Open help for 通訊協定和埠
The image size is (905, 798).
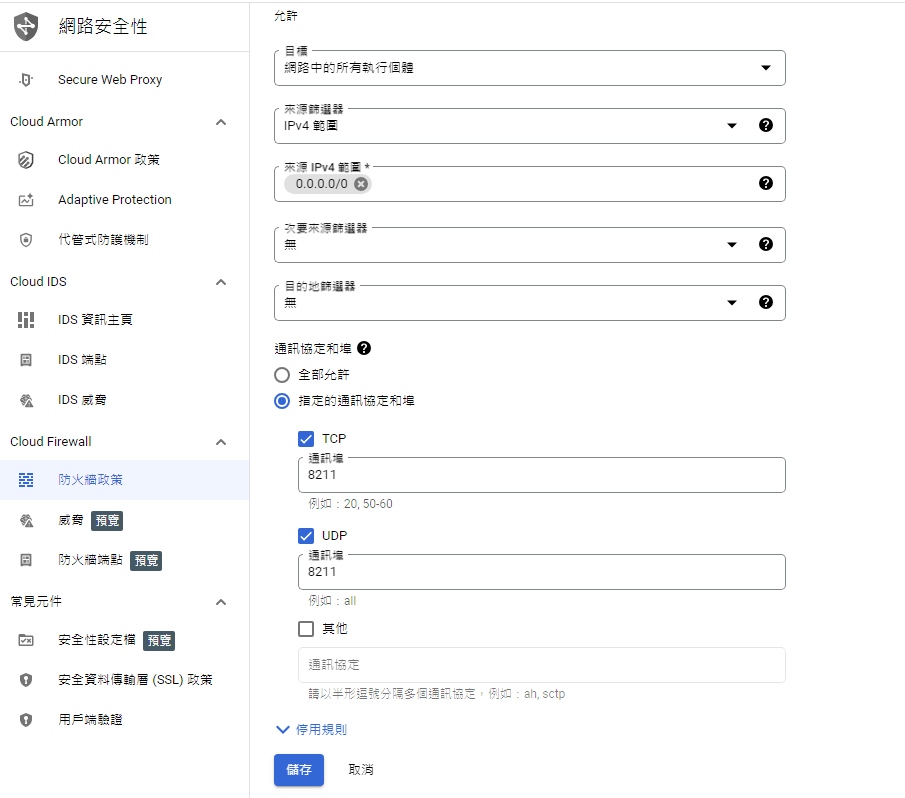point(364,348)
